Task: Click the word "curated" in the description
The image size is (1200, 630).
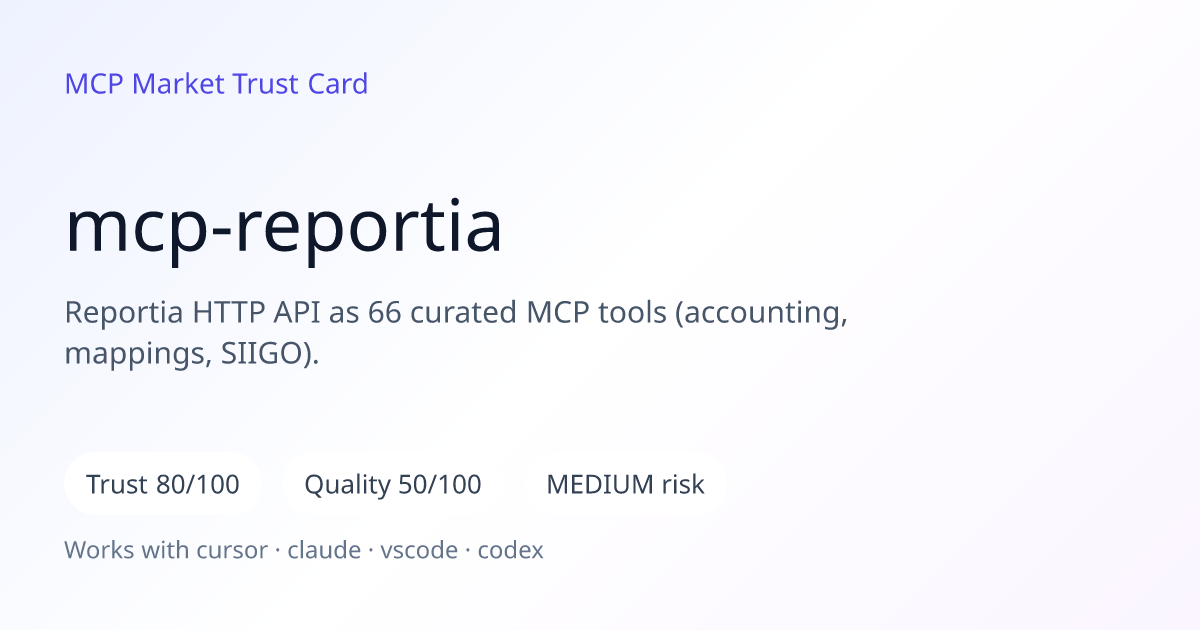Action: [463, 313]
